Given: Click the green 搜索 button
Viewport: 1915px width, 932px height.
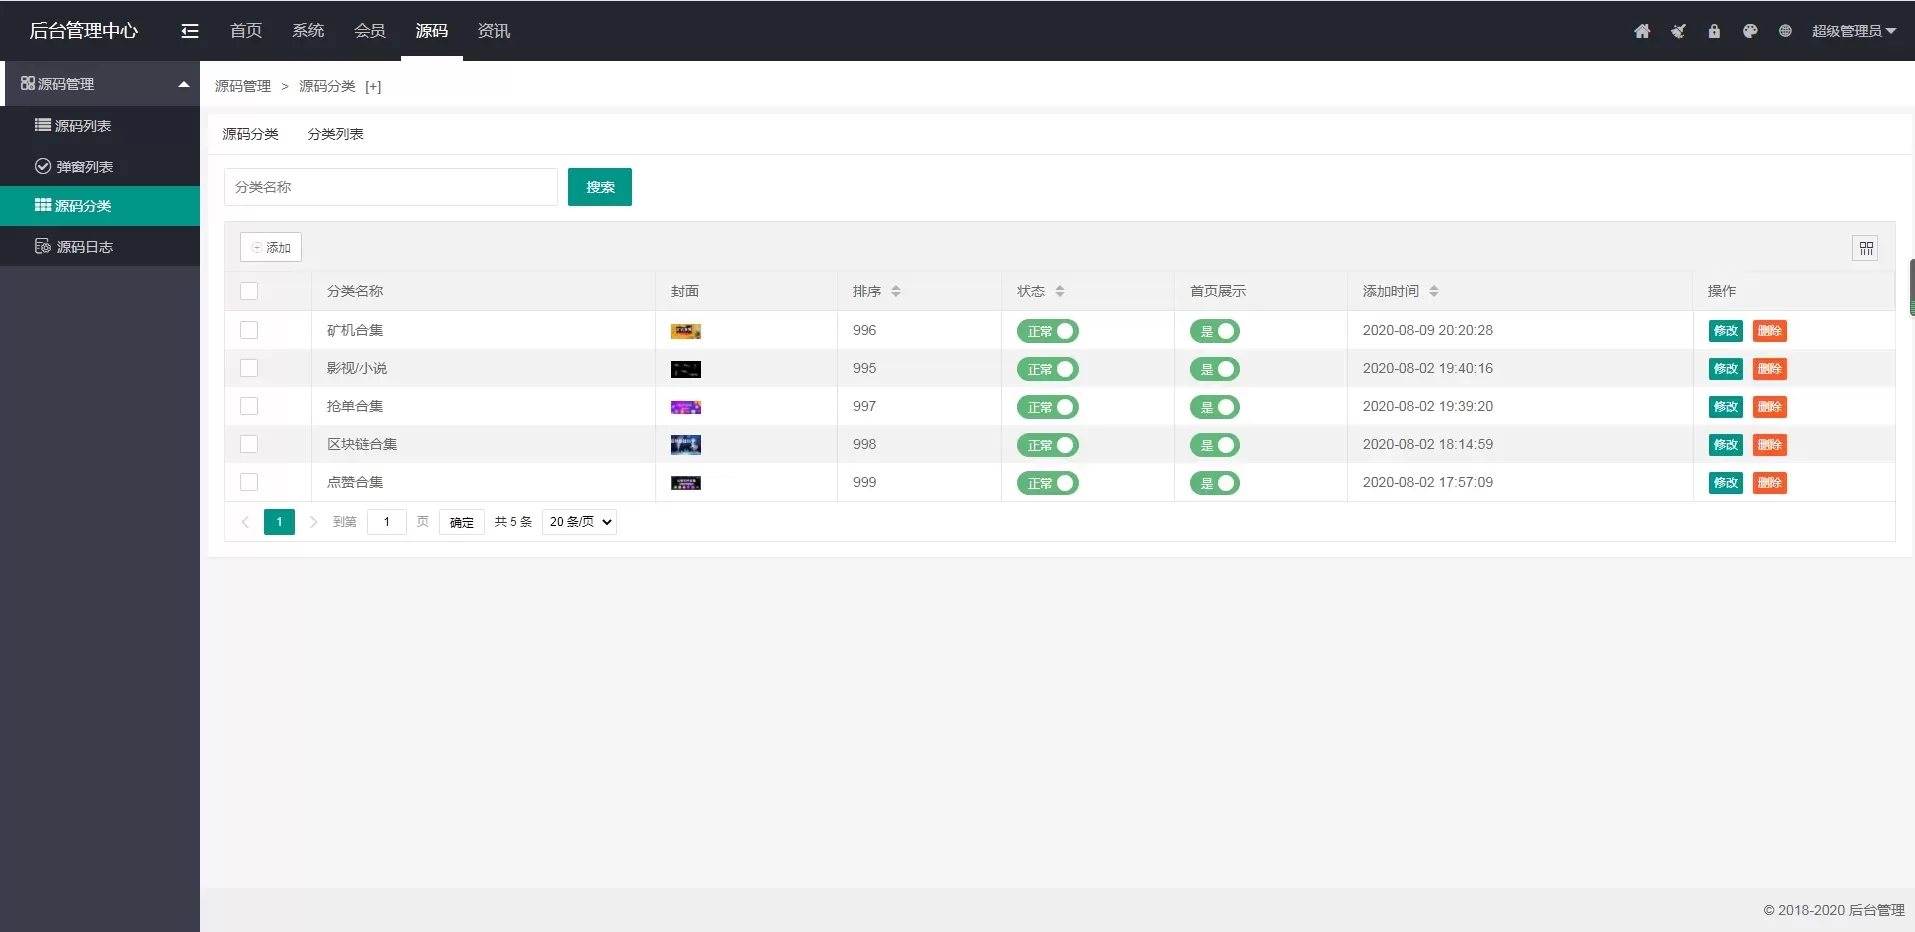Looking at the screenshot, I should [599, 187].
